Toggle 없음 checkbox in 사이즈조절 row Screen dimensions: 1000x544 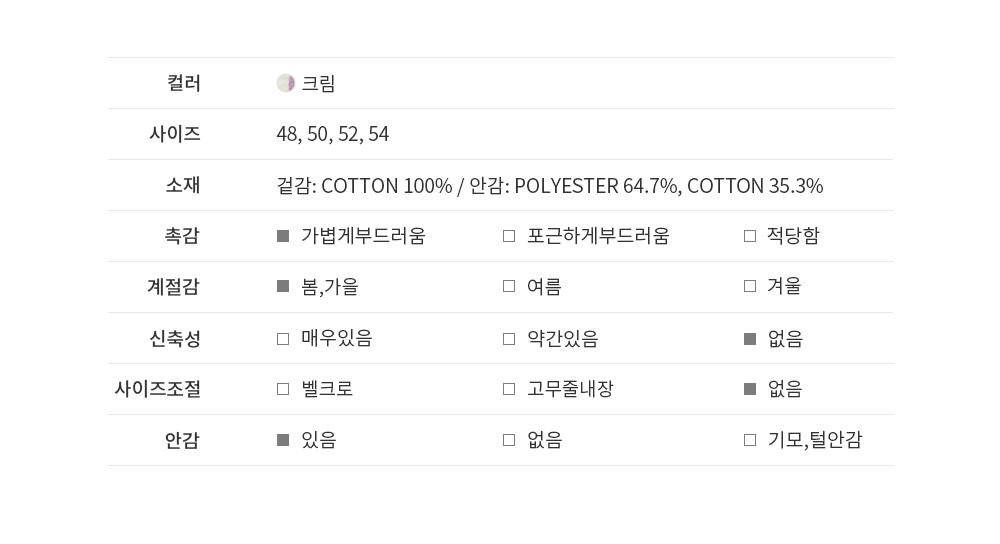click(750, 389)
